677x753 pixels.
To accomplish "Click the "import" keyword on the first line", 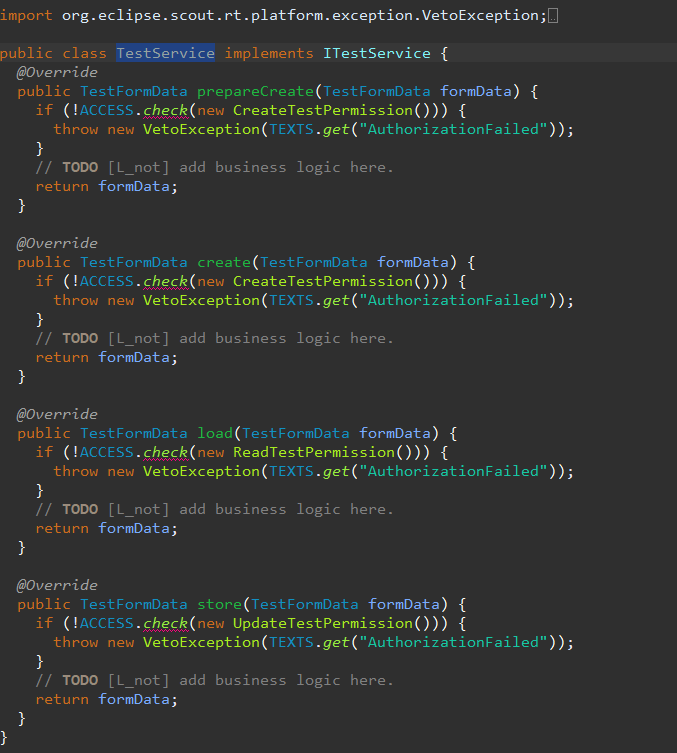I will pyautogui.click(x=26, y=15).
